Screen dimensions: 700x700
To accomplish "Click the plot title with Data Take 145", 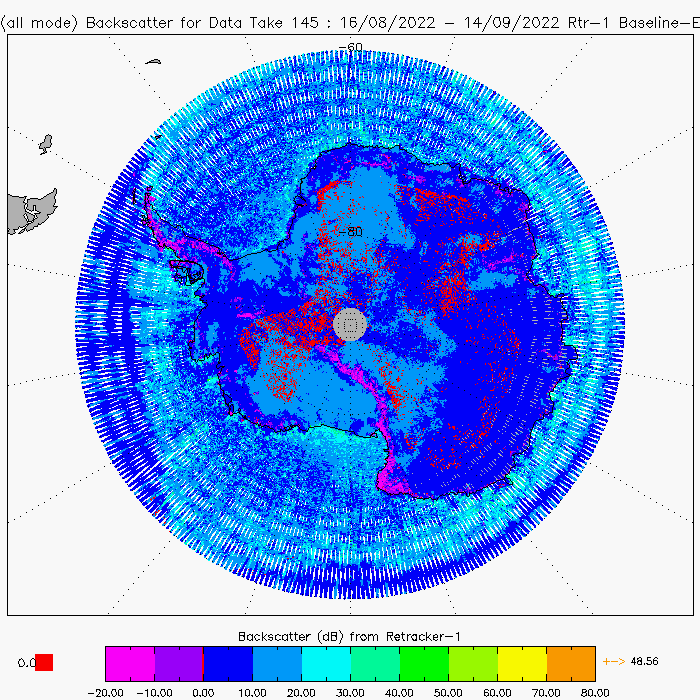I will pyautogui.click(x=350, y=23).
